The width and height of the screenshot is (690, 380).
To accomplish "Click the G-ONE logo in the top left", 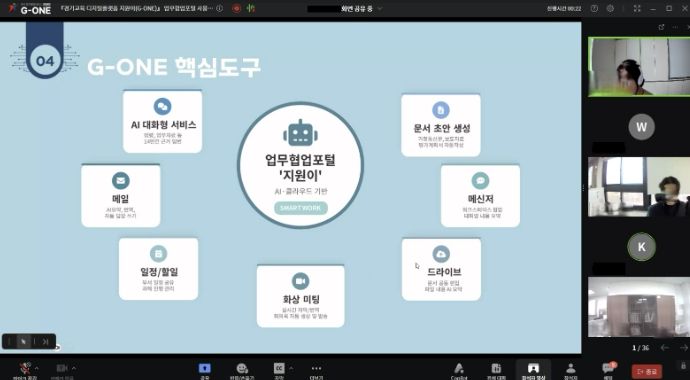I will click(30, 8).
